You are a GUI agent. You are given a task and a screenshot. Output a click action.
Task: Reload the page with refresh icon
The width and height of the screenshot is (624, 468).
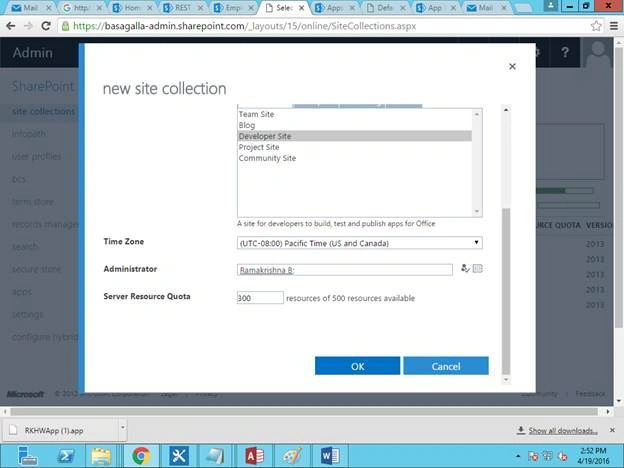click(46, 26)
